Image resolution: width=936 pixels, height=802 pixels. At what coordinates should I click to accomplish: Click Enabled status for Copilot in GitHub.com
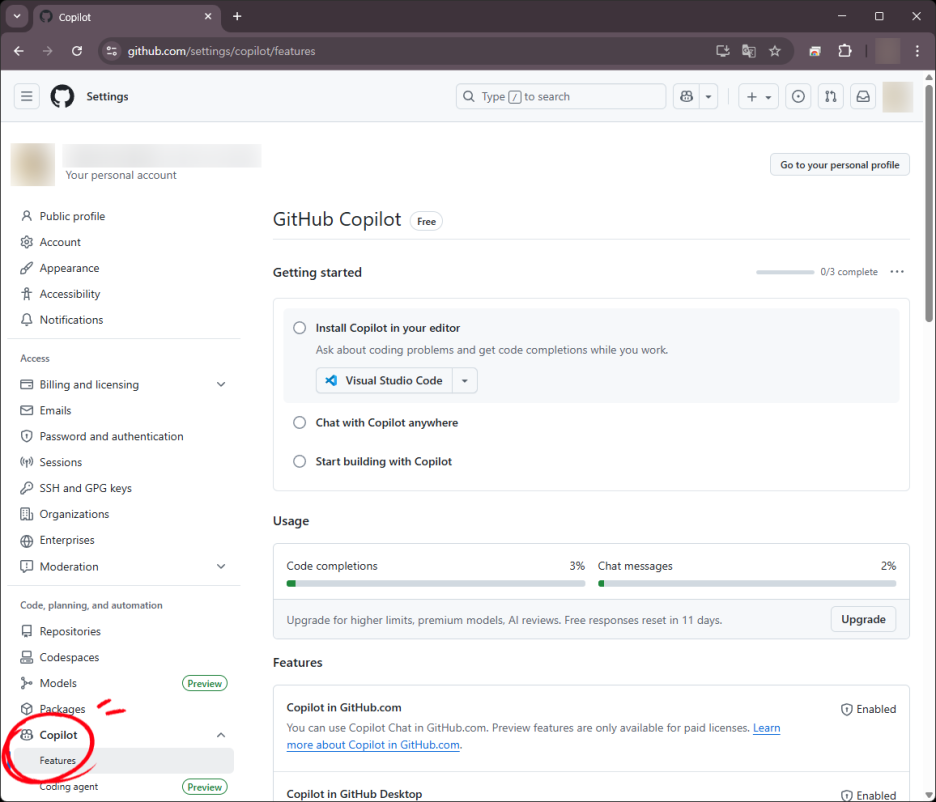tap(869, 709)
